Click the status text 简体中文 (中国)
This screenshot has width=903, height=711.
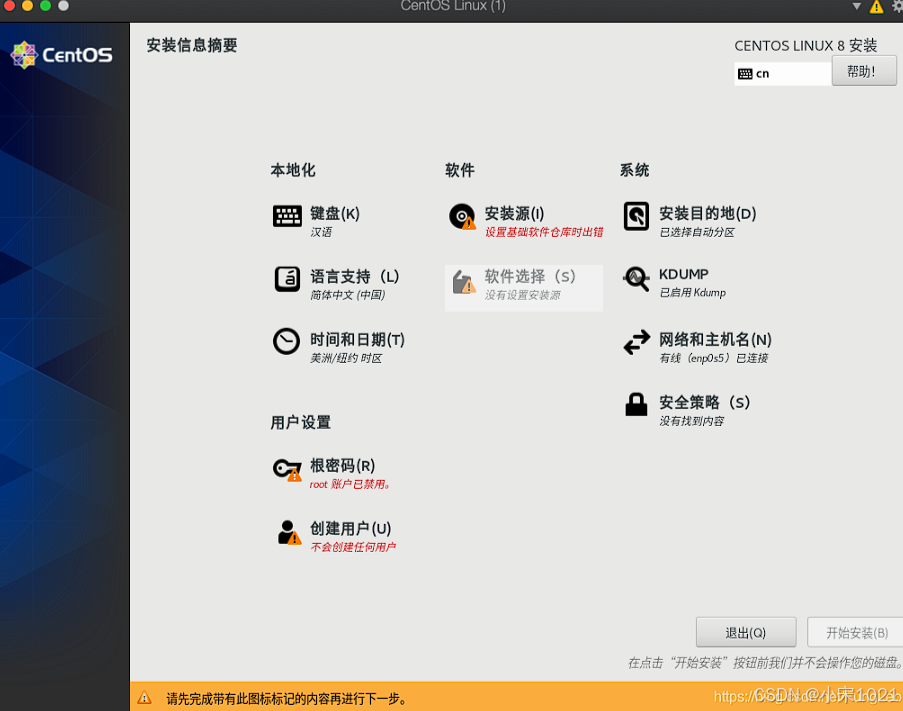pos(348,295)
